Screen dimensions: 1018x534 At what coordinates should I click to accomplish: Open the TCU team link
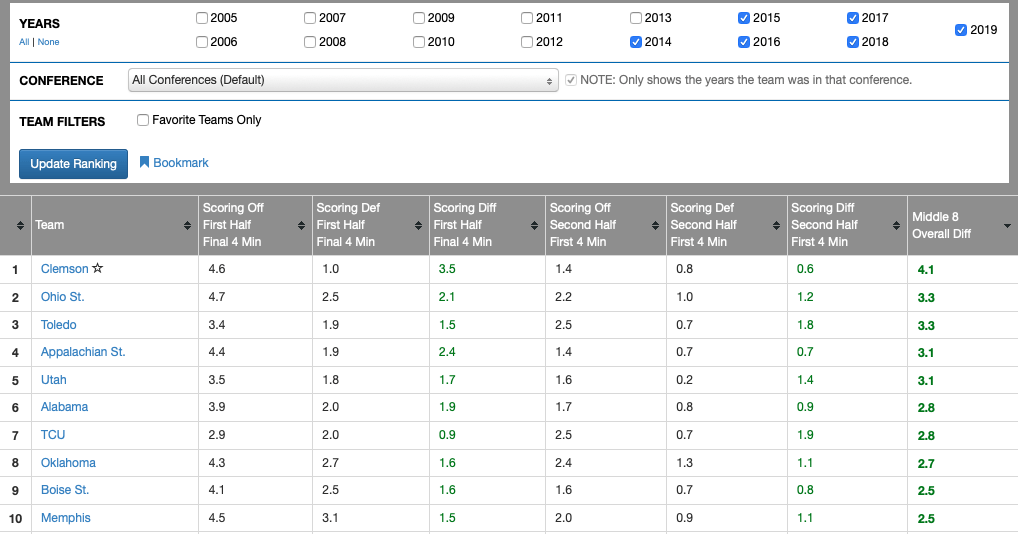(53, 435)
